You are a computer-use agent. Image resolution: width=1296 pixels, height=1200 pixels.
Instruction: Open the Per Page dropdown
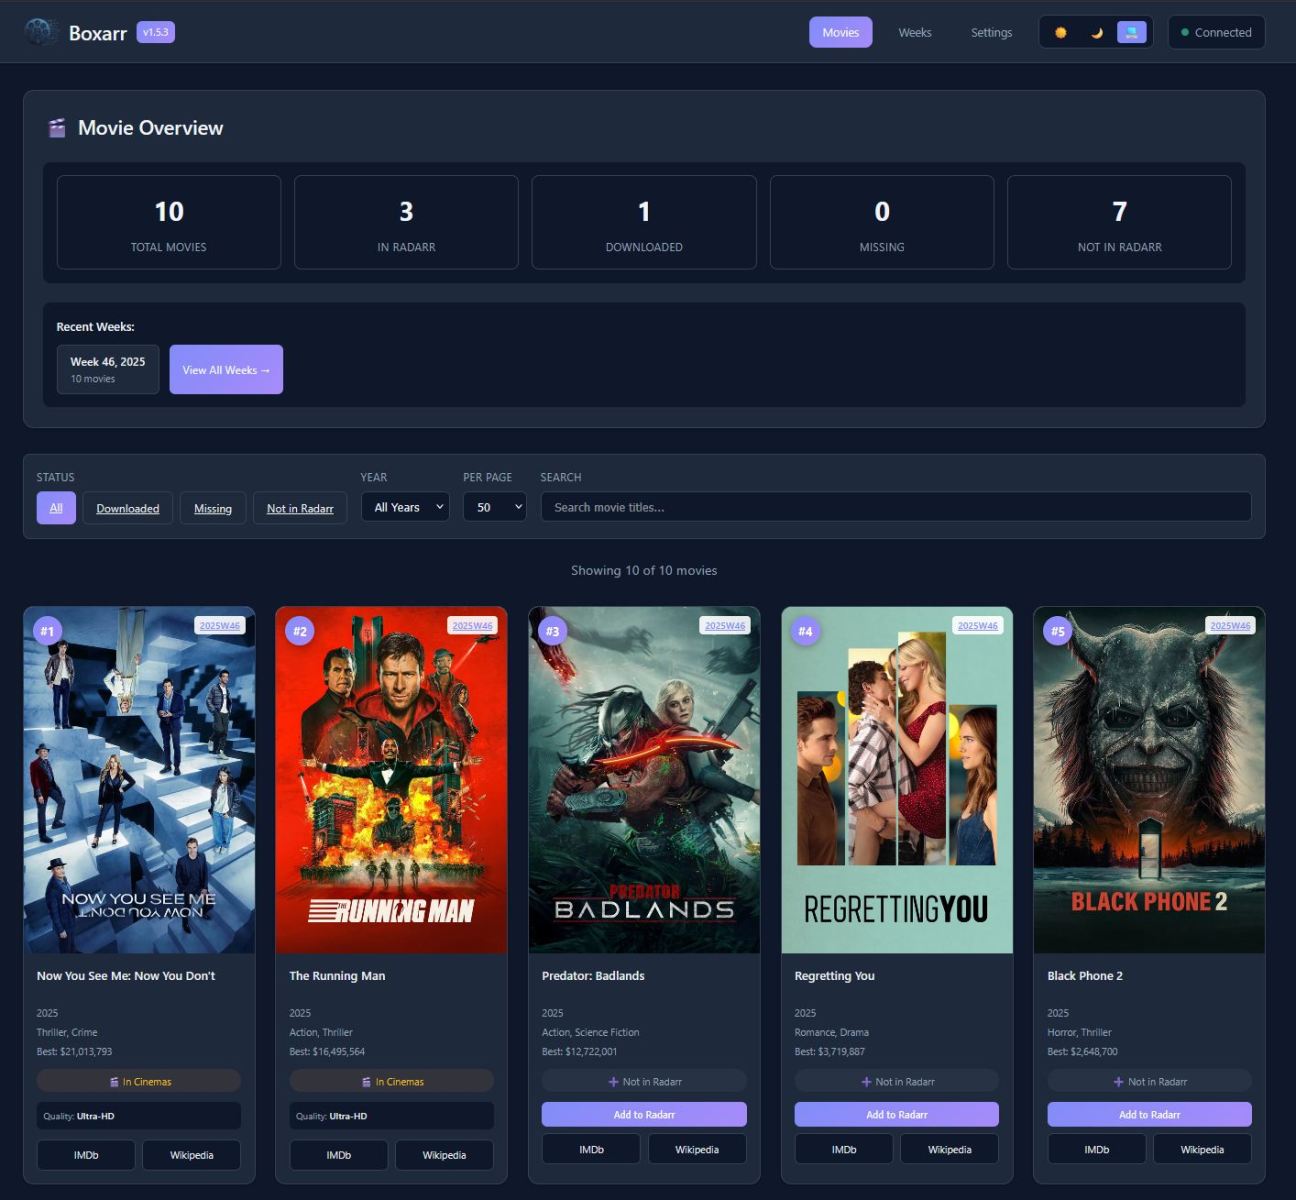point(494,507)
